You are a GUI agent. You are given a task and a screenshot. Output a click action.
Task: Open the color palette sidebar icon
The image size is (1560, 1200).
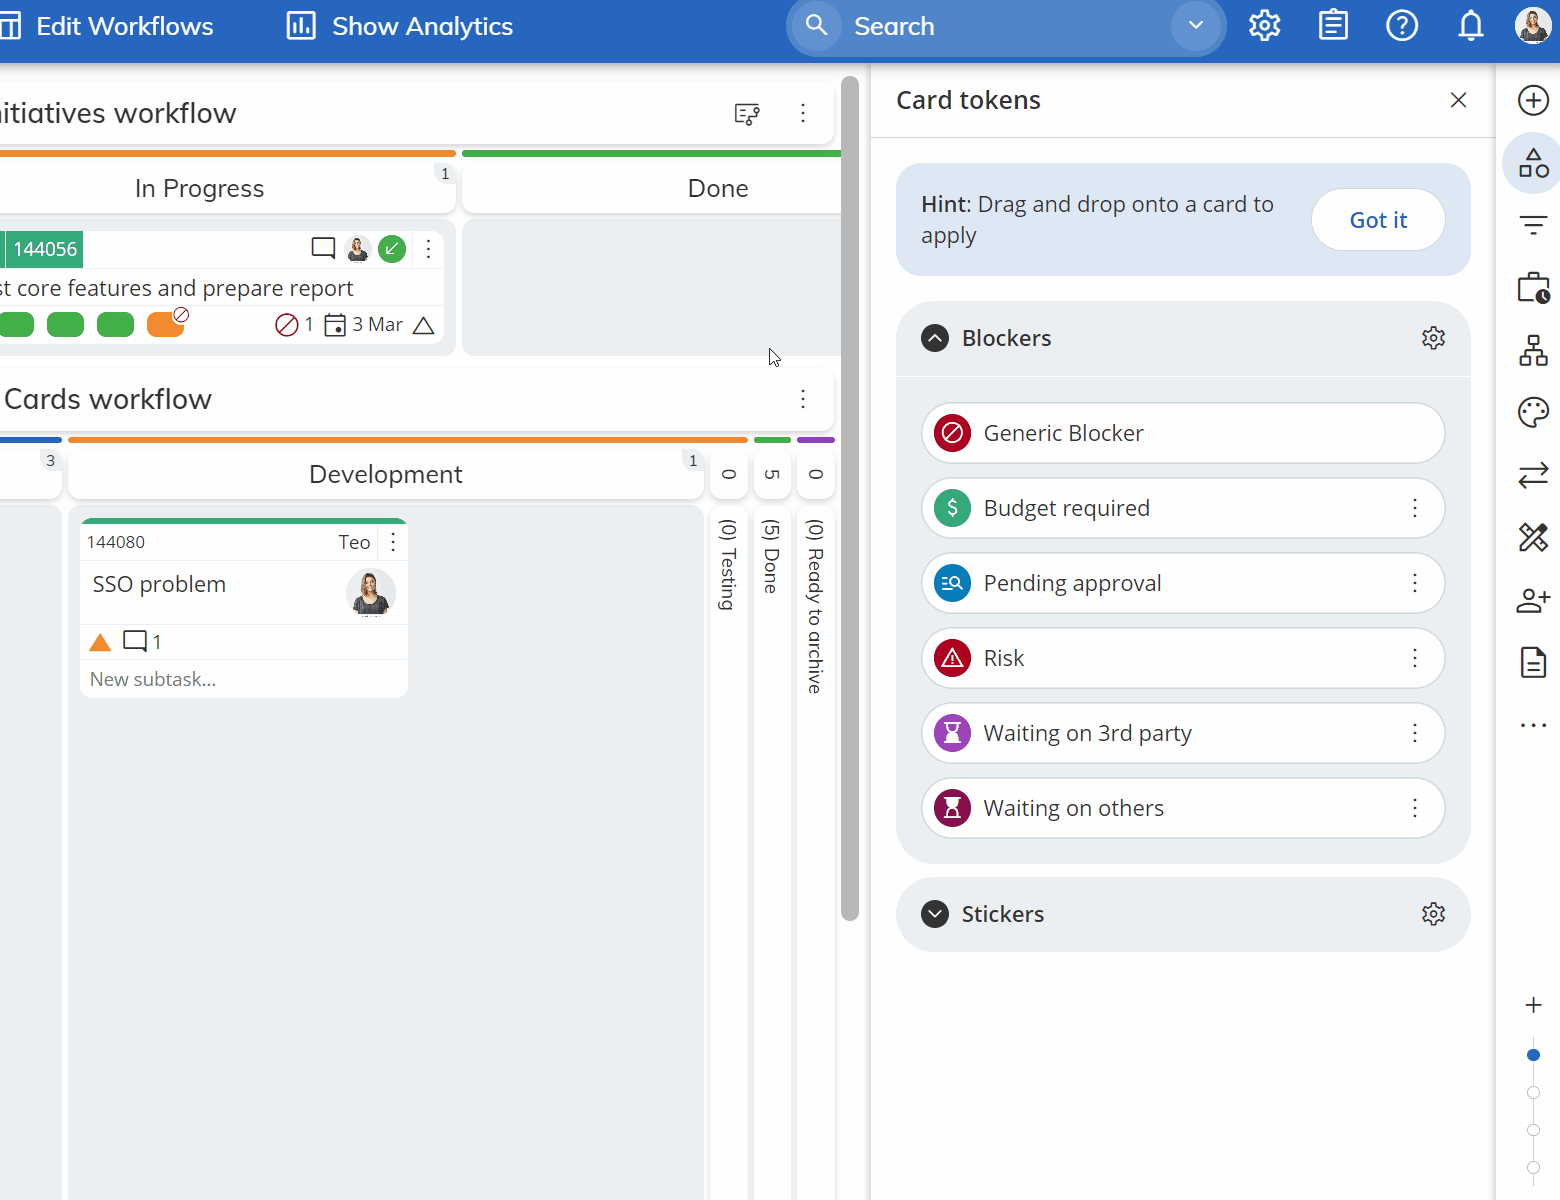coord(1532,412)
